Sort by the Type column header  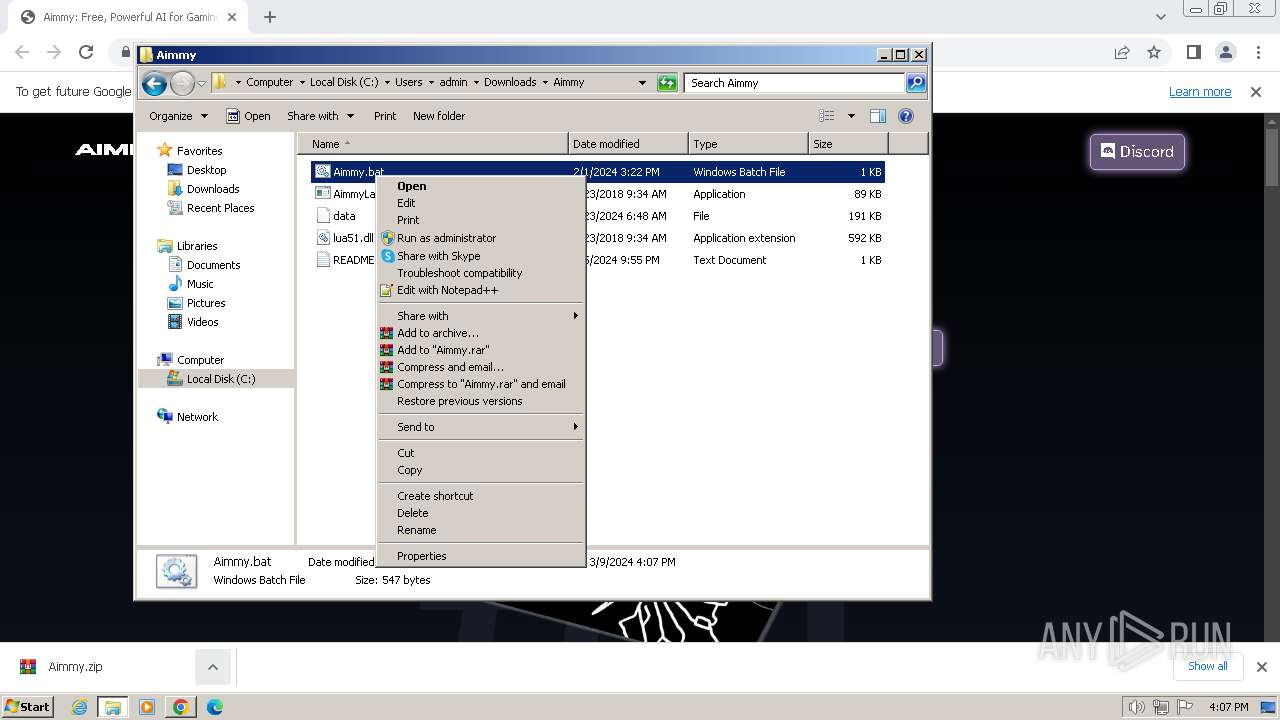coord(748,144)
